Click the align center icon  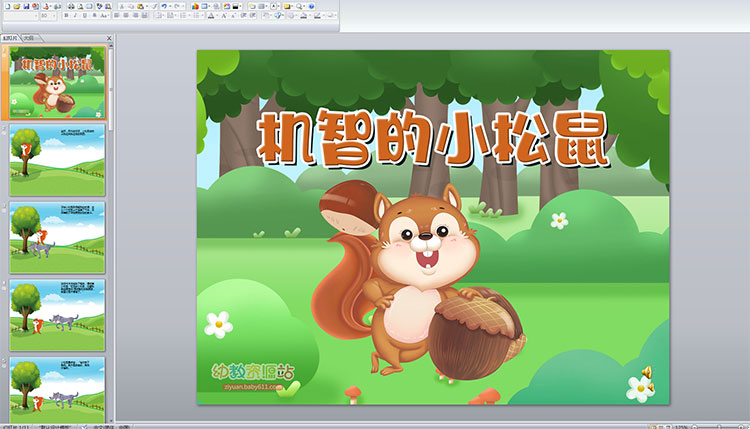127,17
